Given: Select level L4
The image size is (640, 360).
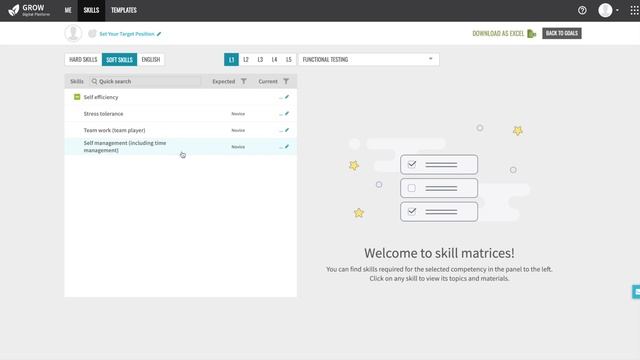Looking at the screenshot, I should coord(274,60).
